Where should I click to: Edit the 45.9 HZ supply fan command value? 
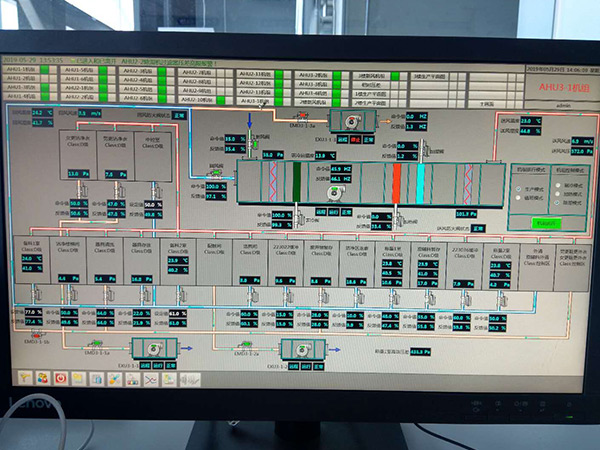[341, 169]
